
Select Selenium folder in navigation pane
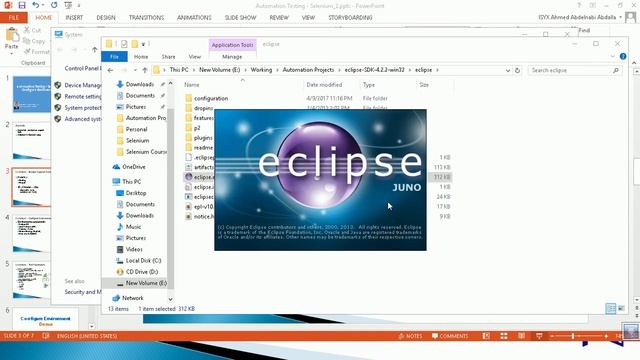coord(137,140)
